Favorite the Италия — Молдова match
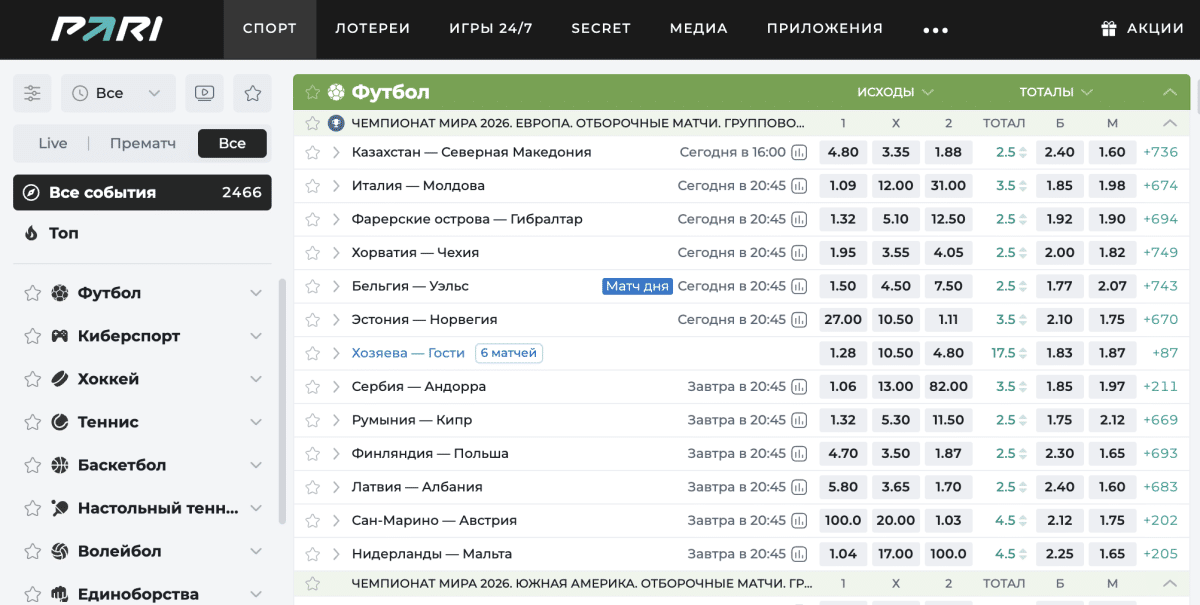The image size is (1200, 605). pos(312,186)
